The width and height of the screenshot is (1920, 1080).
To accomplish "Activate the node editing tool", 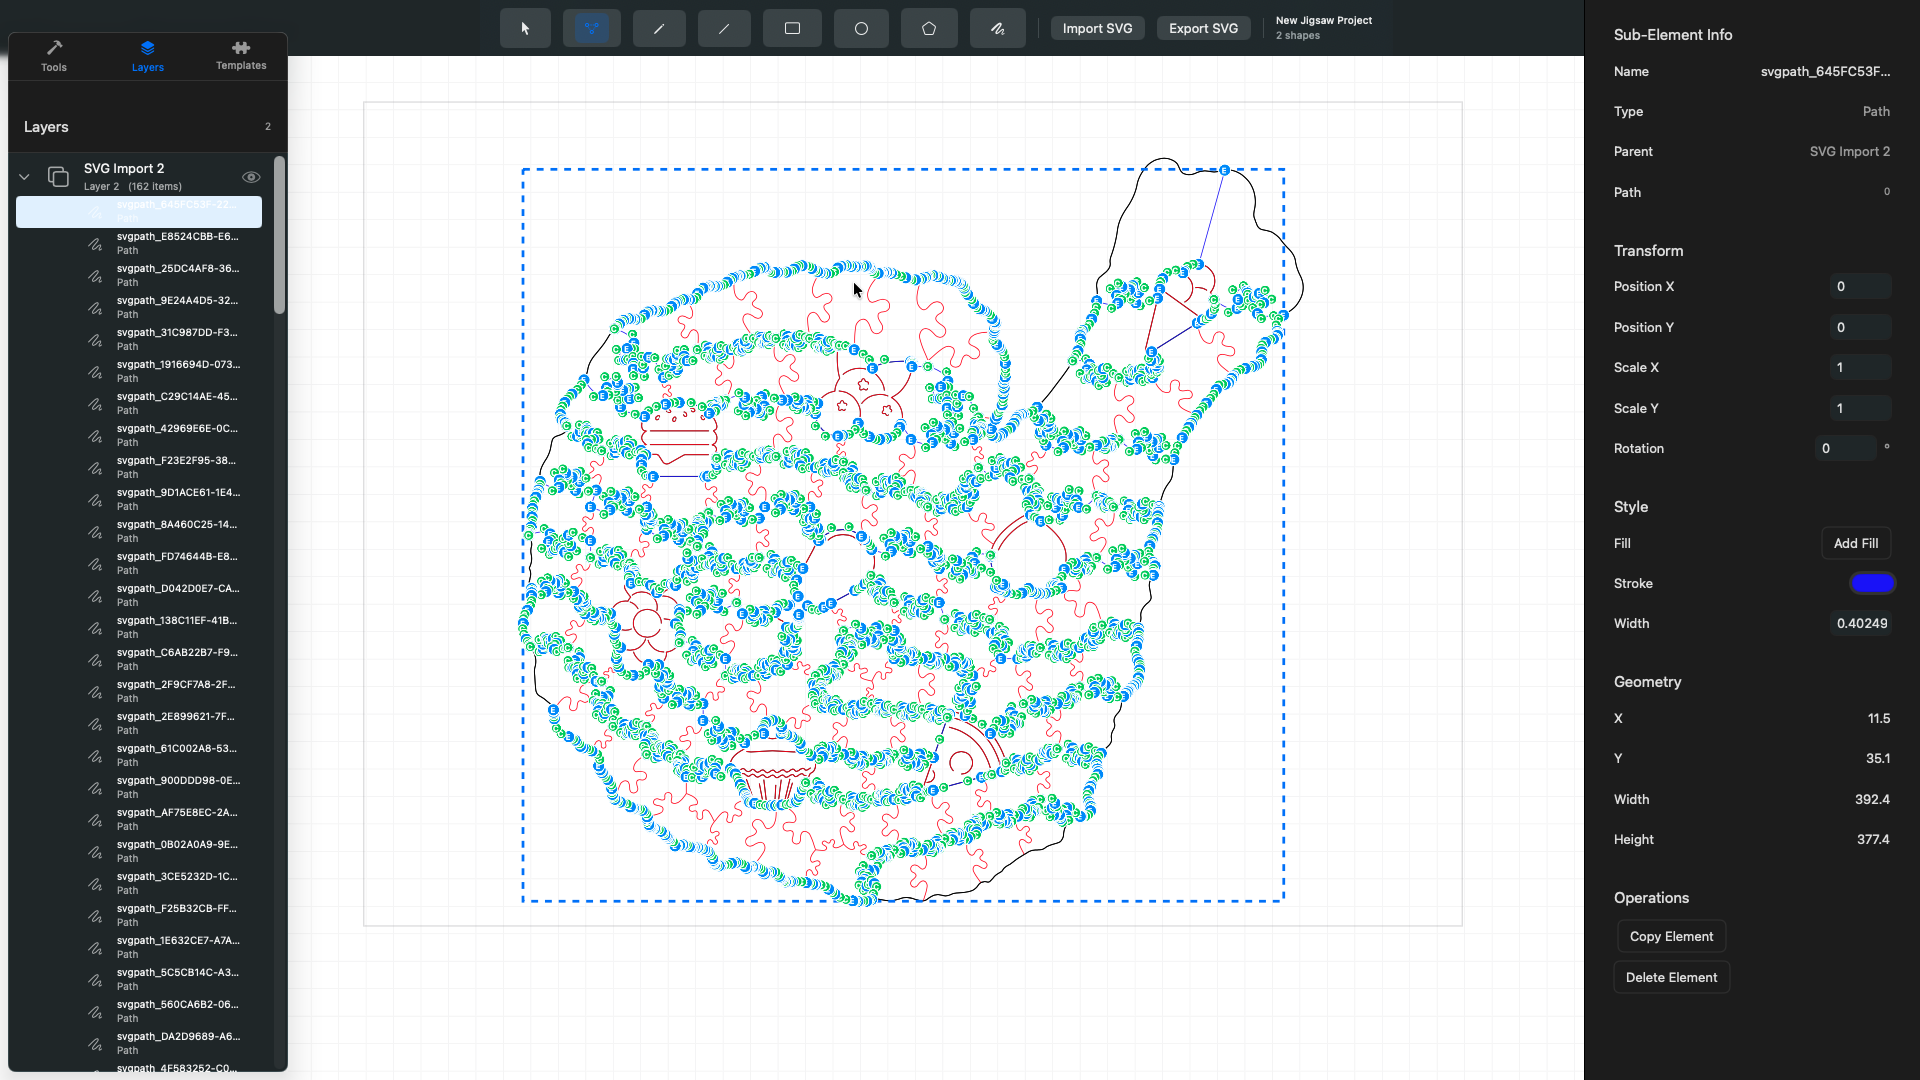I will pyautogui.click(x=591, y=28).
